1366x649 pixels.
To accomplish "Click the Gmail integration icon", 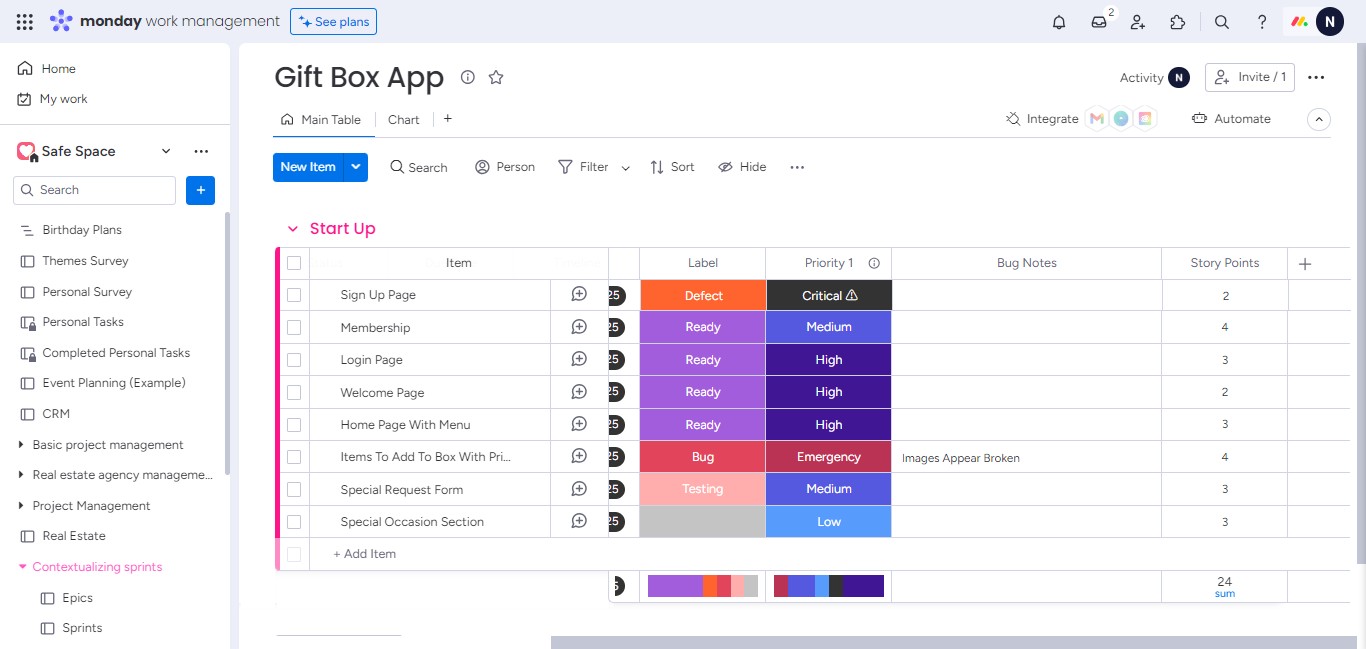I will pyautogui.click(x=1097, y=118).
